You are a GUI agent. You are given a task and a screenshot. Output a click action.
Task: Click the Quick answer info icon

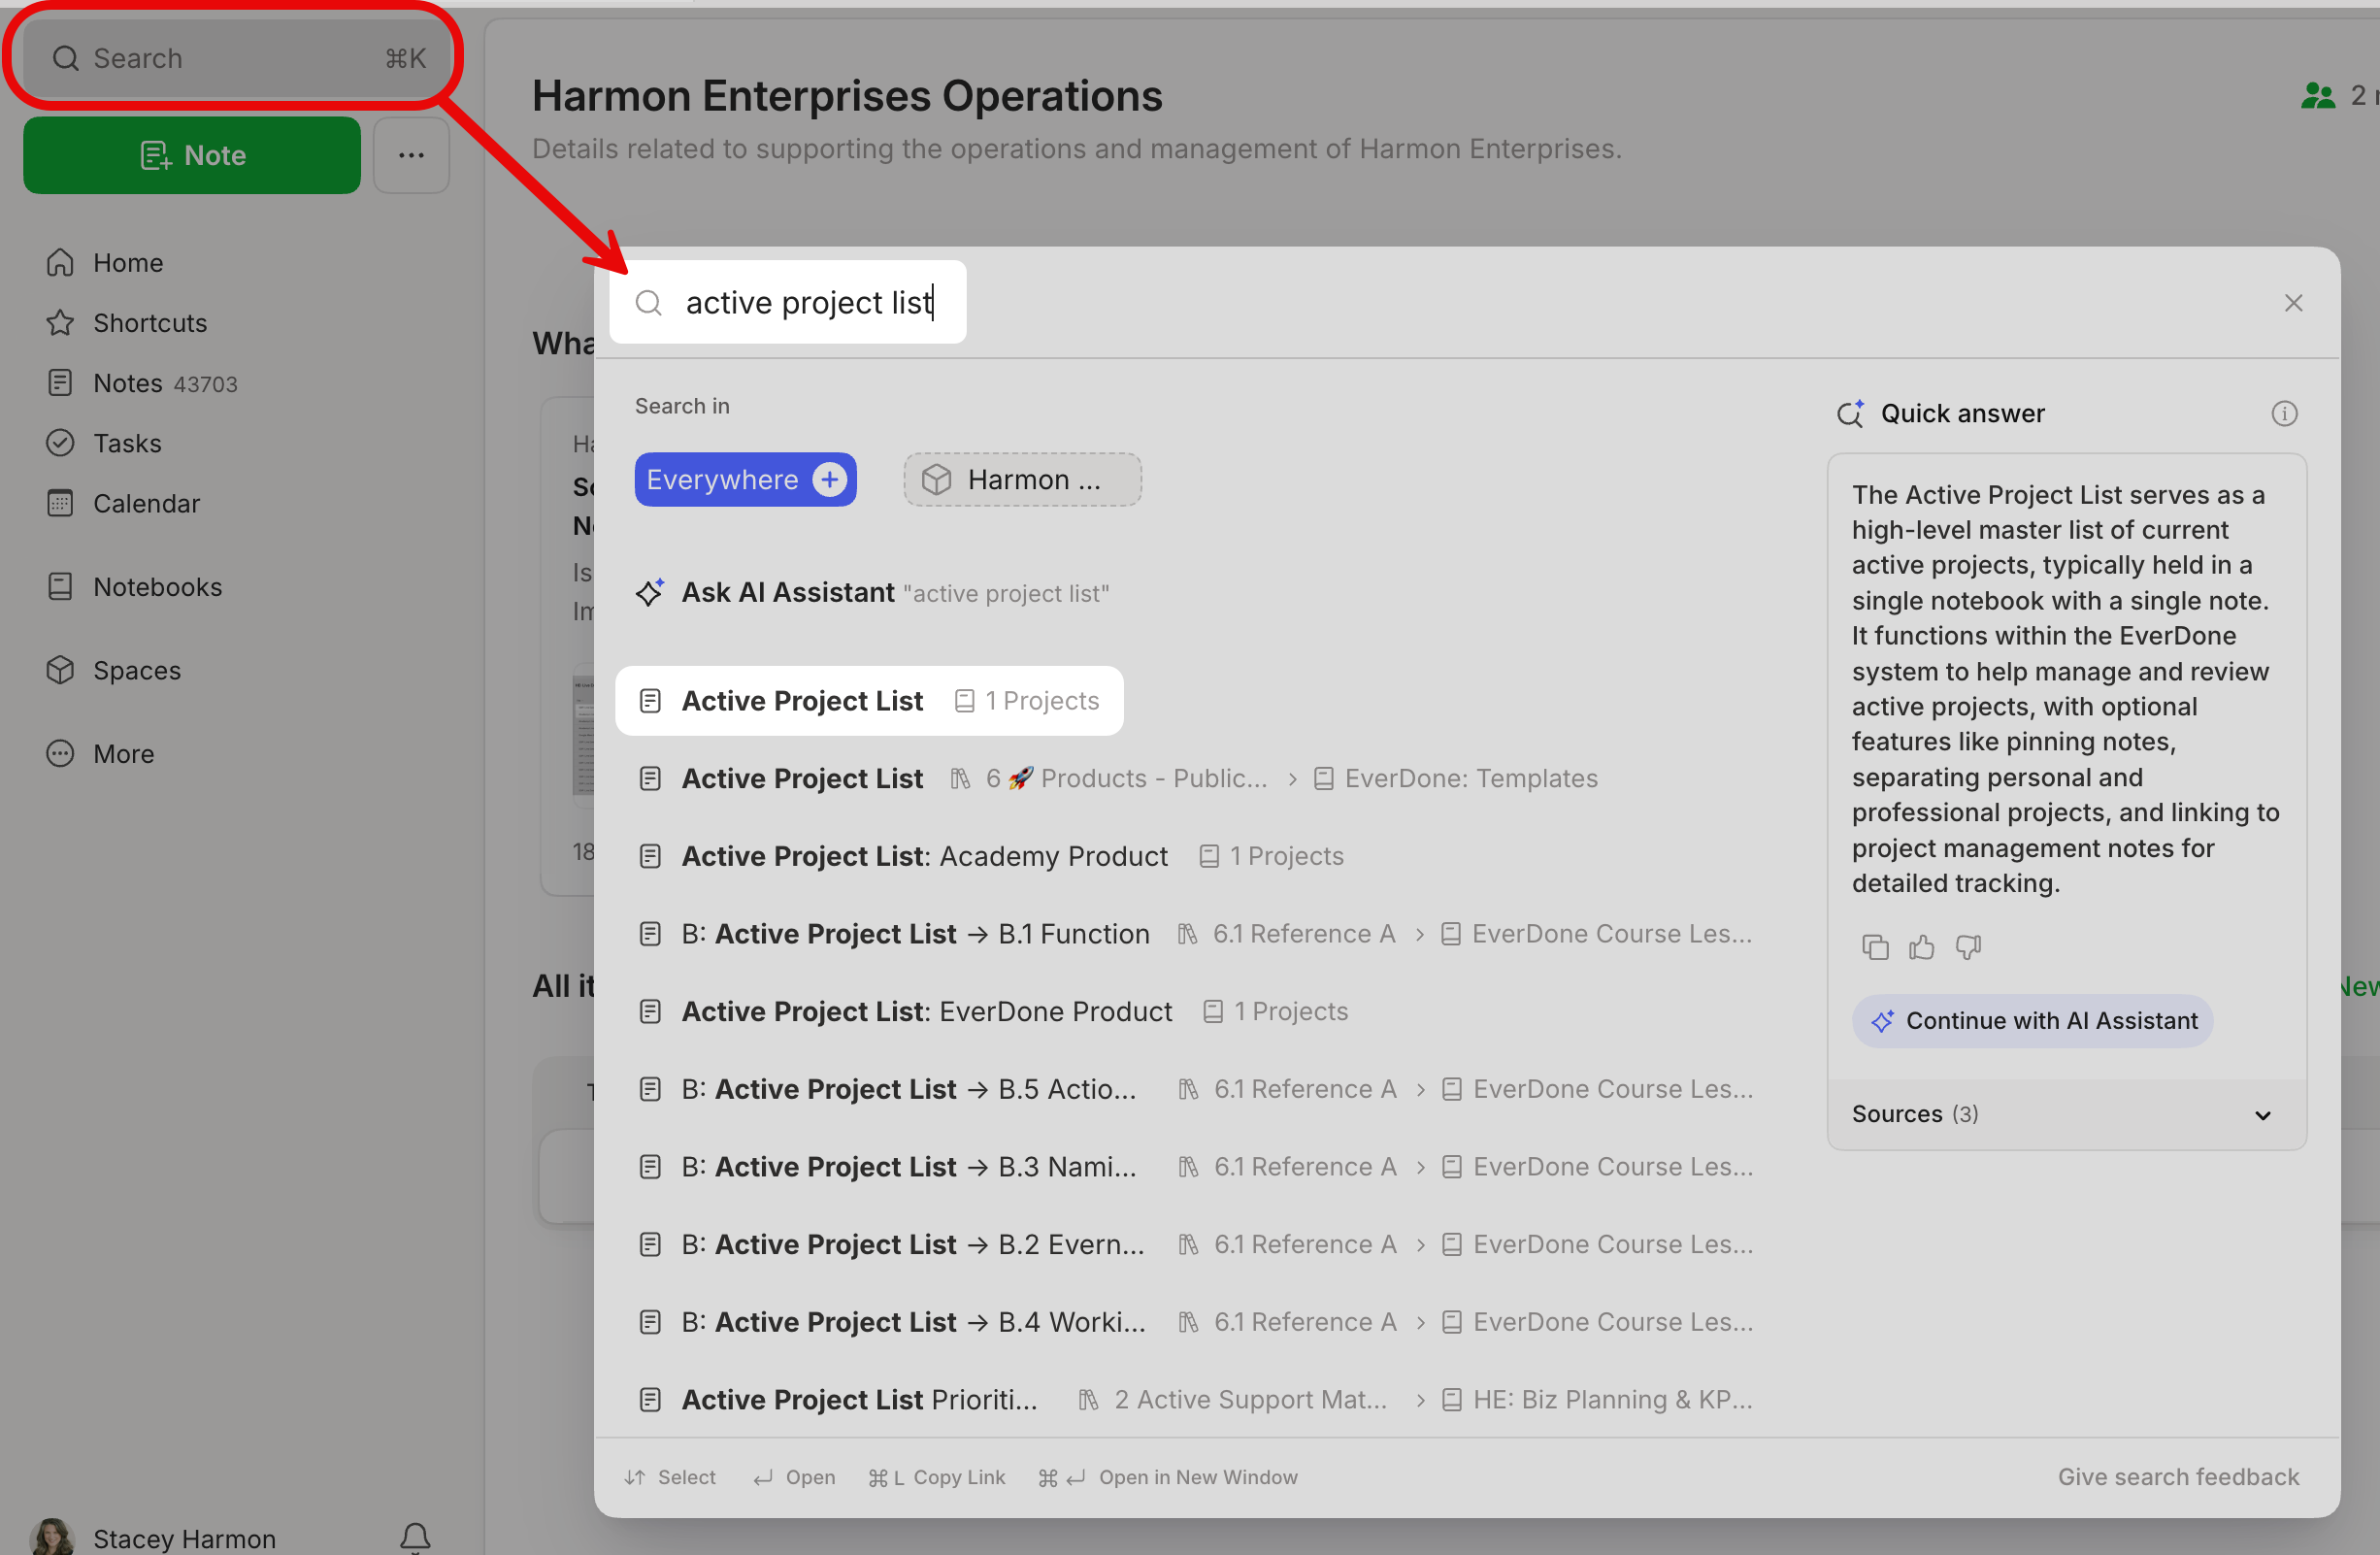(x=2284, y=413)
